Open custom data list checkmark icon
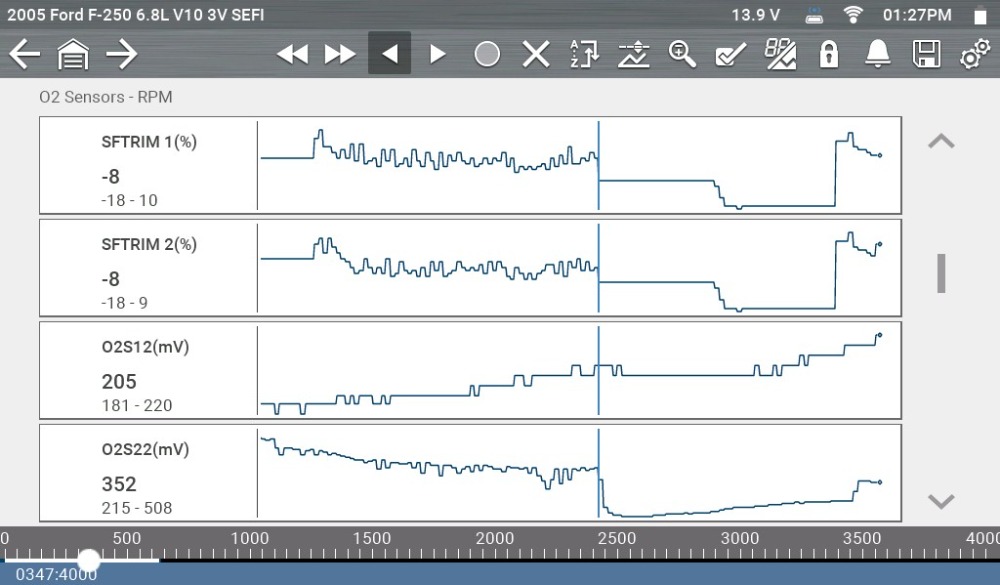 (731, 54)
